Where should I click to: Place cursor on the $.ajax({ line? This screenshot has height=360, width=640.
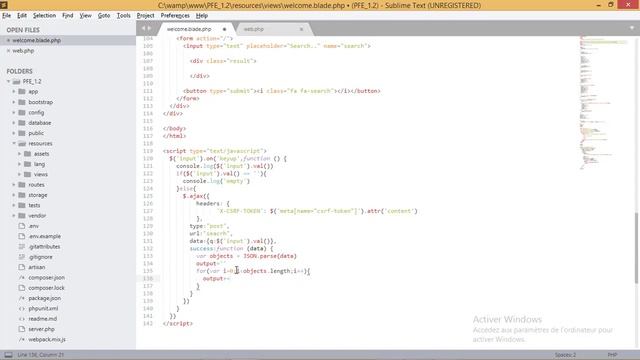(196, 196)
